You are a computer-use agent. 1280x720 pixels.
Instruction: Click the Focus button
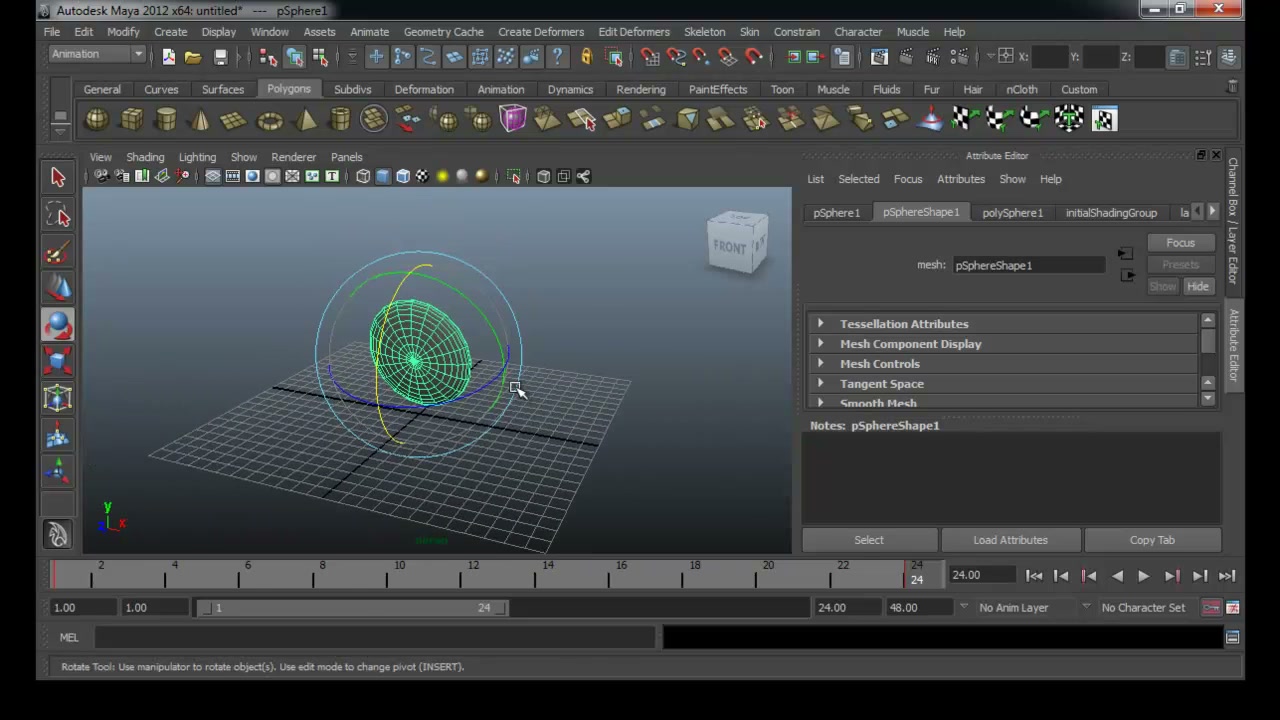click(1180, 243)
